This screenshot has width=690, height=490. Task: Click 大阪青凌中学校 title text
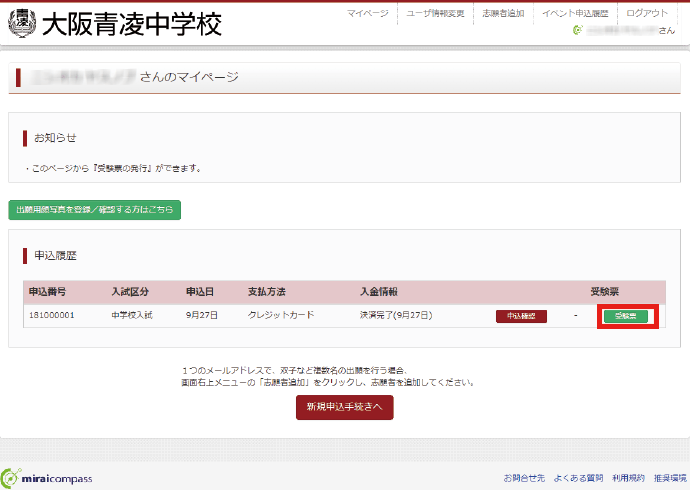click(132, 24)
